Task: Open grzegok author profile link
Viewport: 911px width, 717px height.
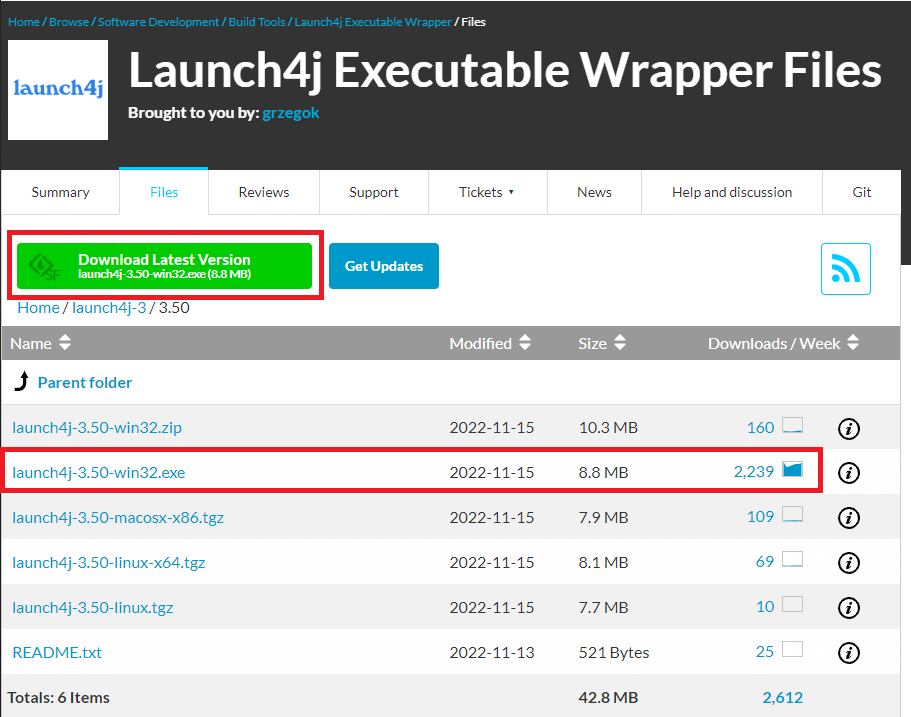Action: click(x=291, y=113)
